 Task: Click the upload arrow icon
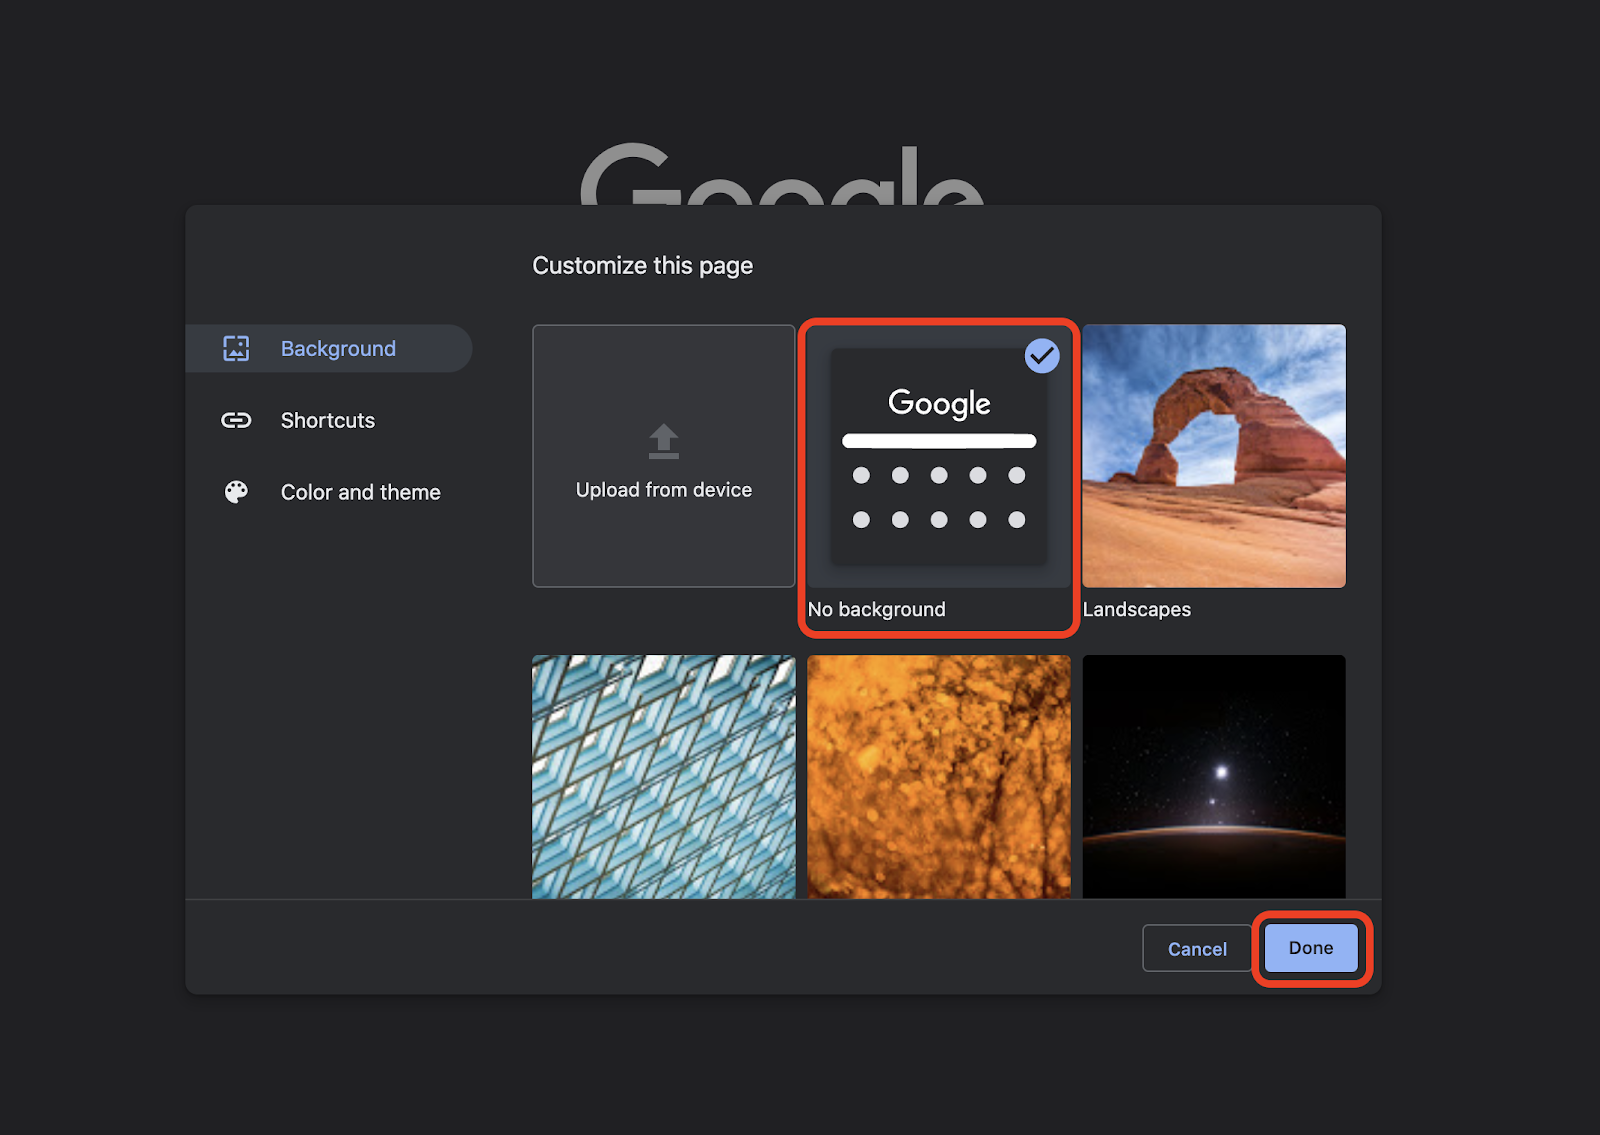664,441
